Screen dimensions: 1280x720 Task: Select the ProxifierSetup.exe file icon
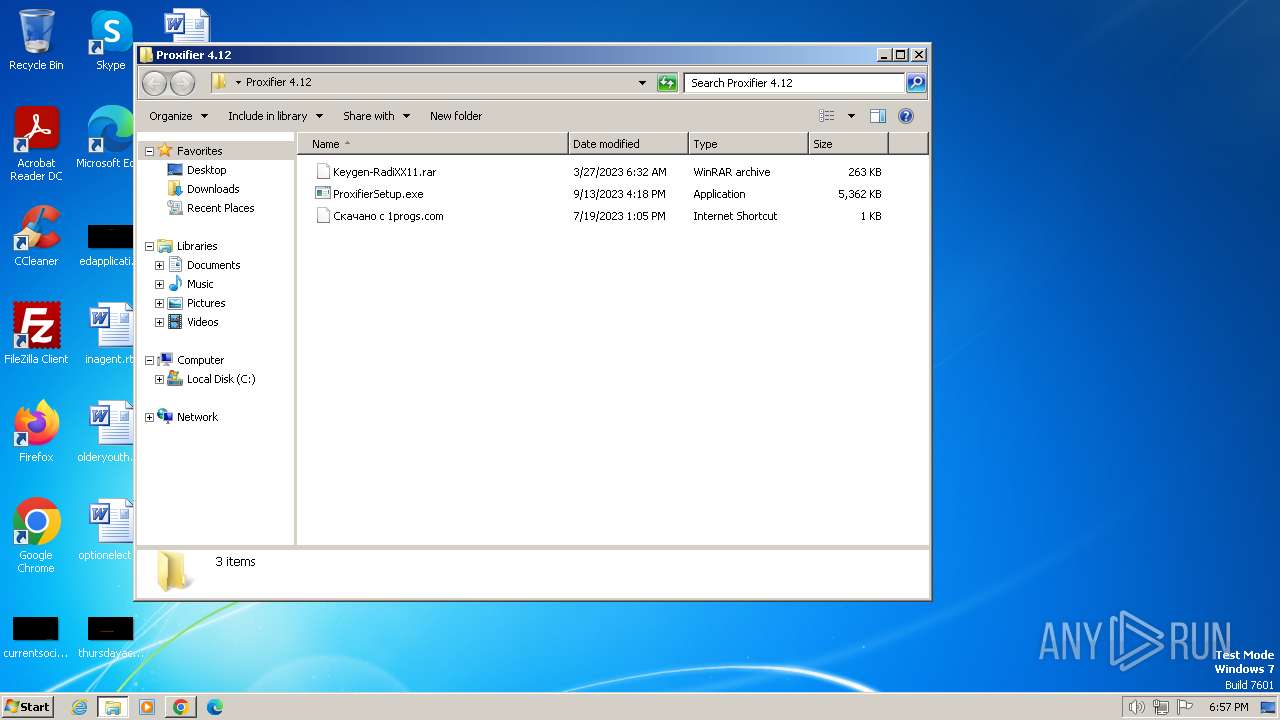pyautogui.click(x=323, y=193)
